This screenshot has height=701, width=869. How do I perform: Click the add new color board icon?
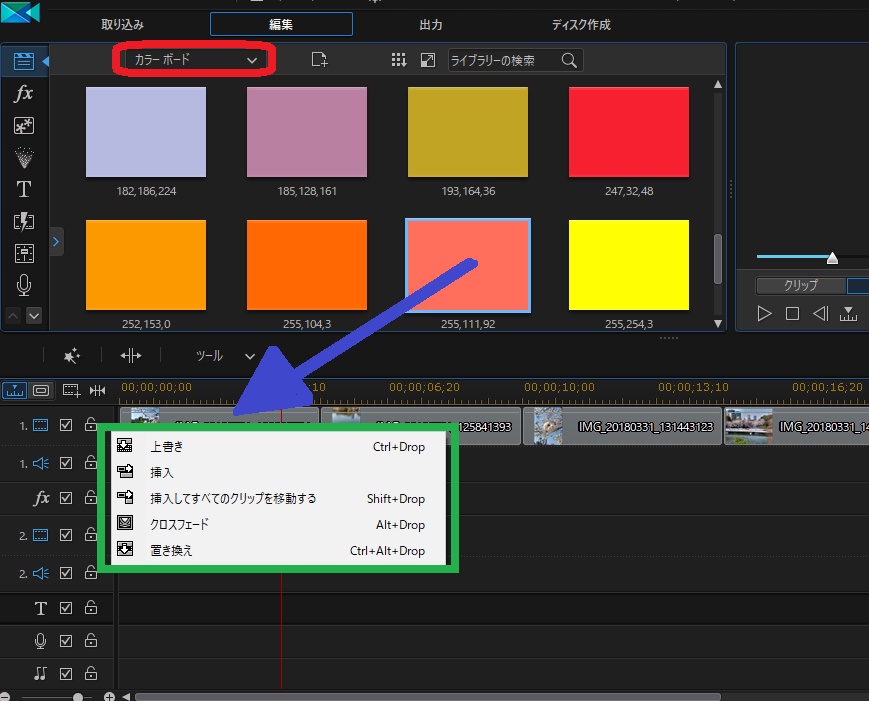[319, 60]
